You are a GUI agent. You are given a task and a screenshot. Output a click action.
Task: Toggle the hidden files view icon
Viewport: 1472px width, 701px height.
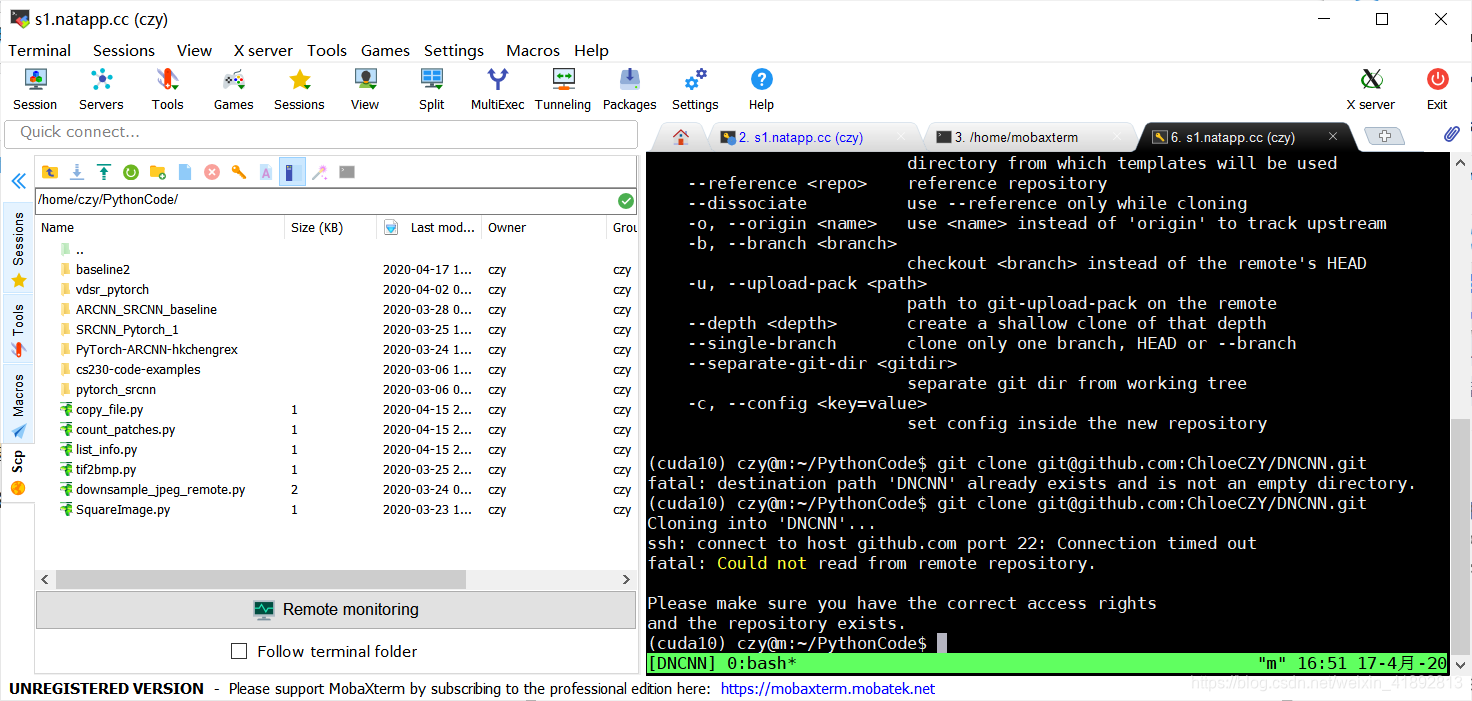point(291,172)
